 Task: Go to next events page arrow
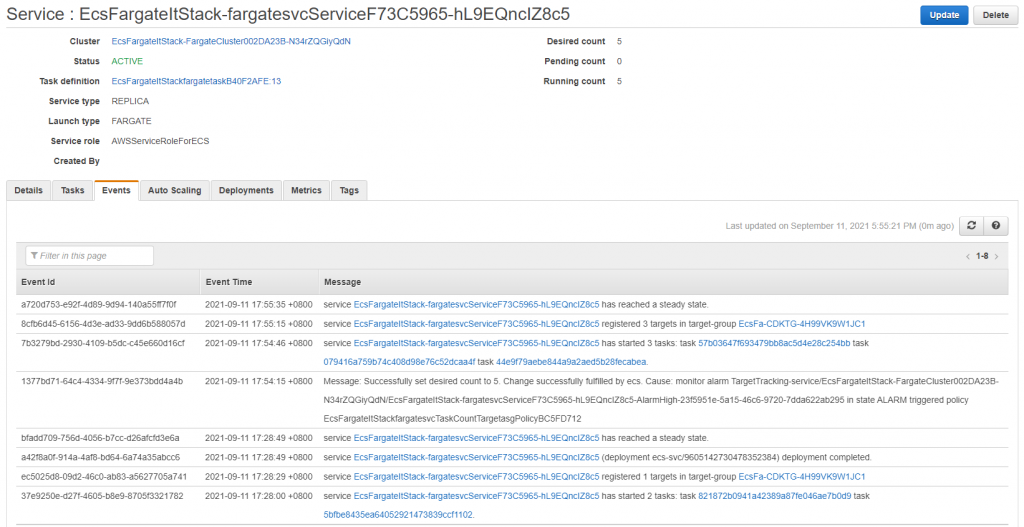[997, 257]
